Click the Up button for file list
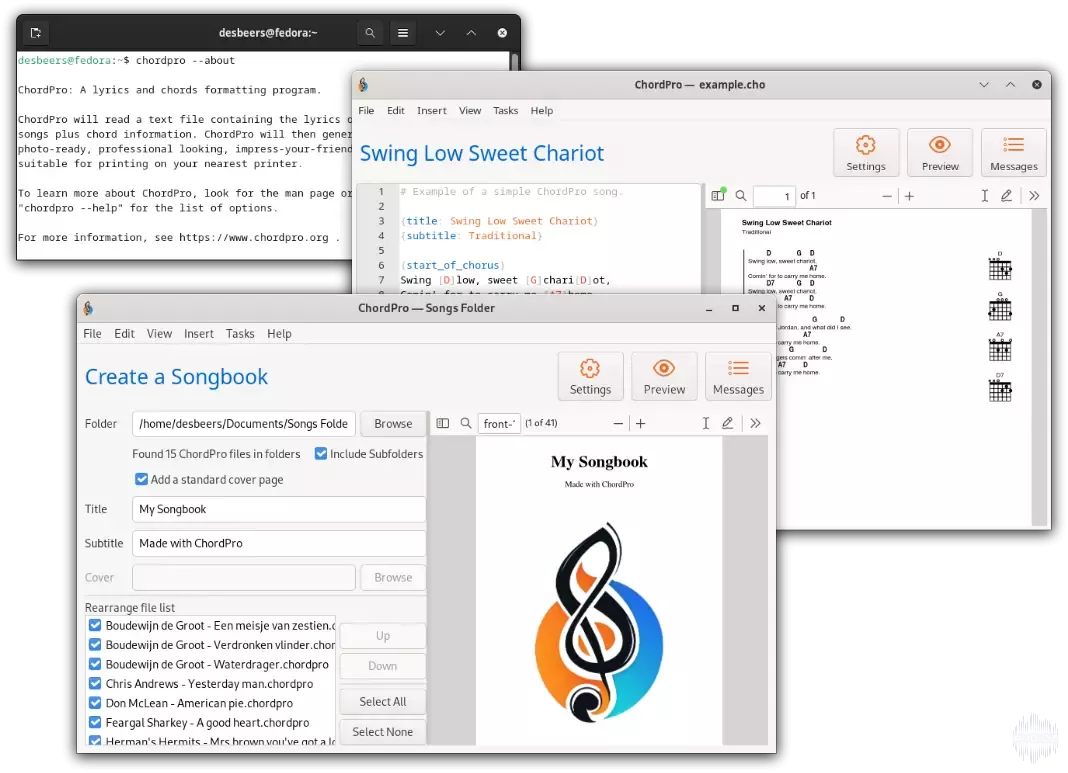Screen dimensions: 1068x773 tap(383, 636)
